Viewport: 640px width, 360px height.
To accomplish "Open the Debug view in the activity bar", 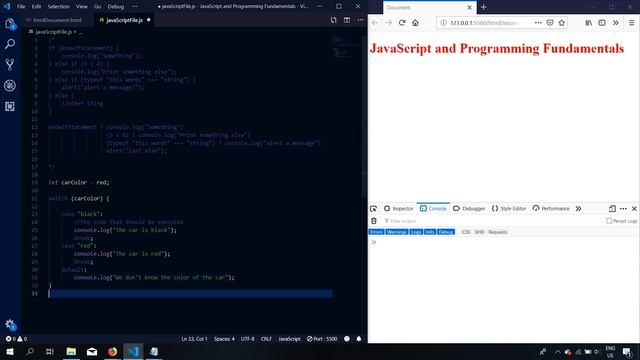I will tap(10, 85).
